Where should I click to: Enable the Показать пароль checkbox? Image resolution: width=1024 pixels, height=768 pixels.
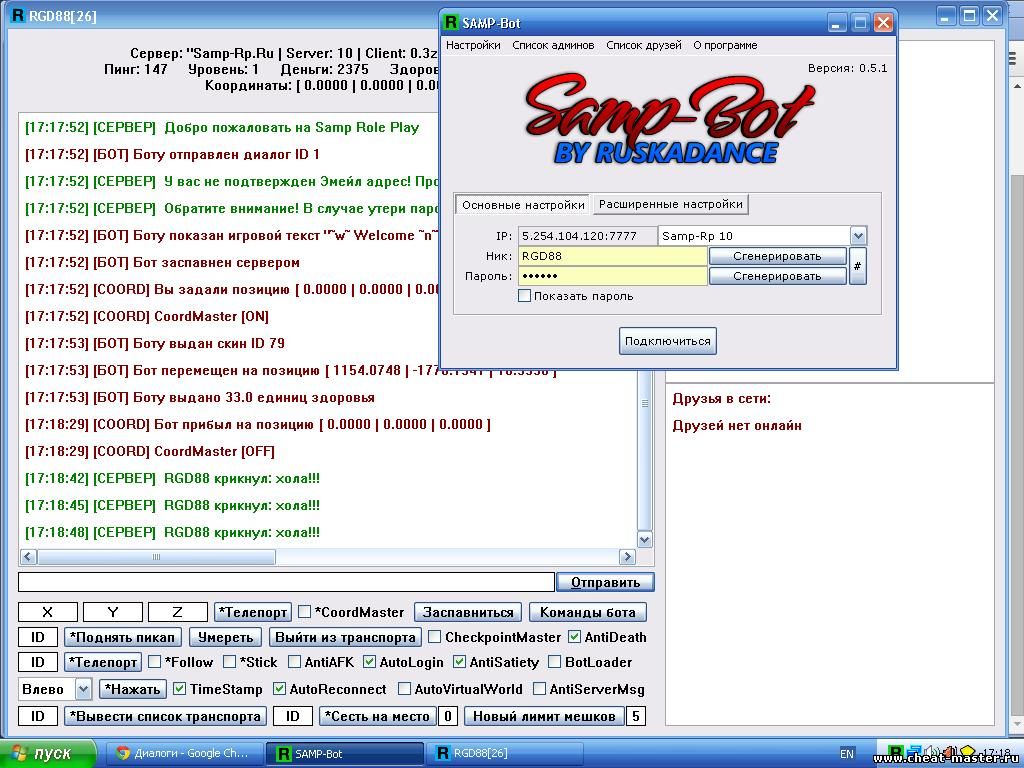coord(524,296)
